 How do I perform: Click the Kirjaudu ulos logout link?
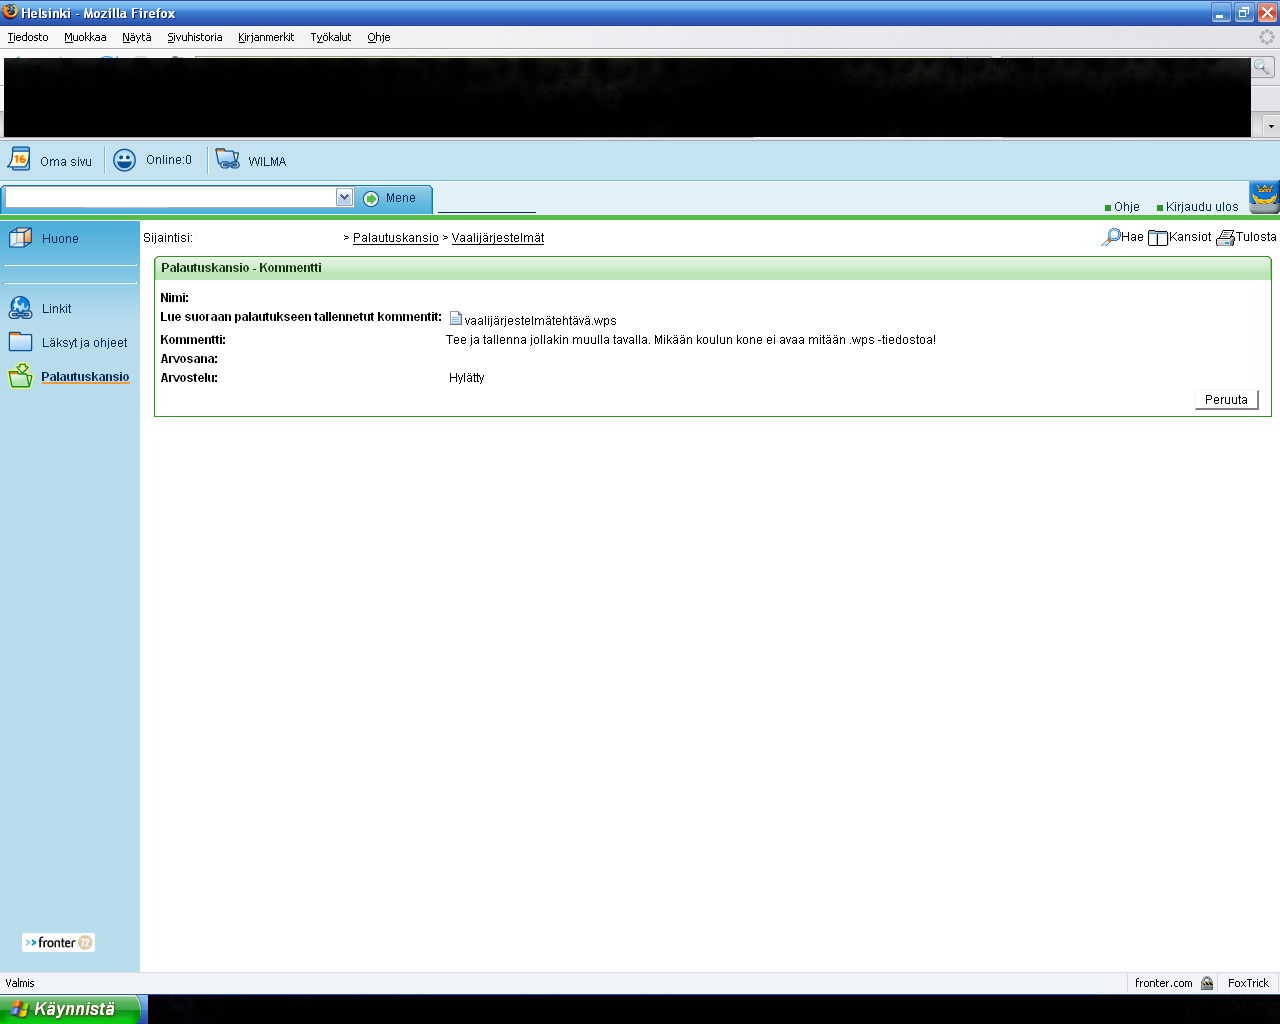pyautogui.click(x=1201, y=207)
